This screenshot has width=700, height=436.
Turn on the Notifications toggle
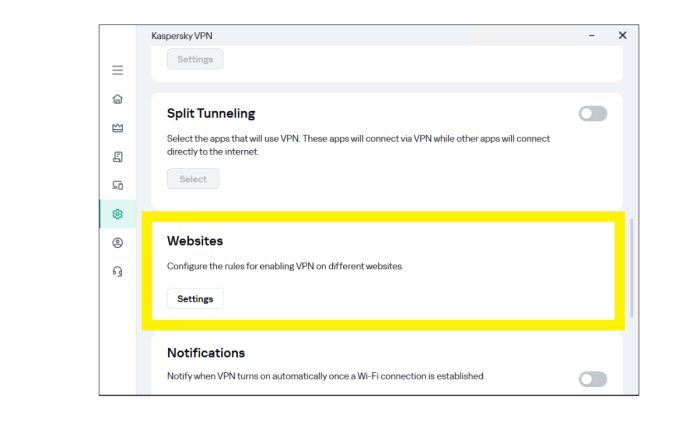pos(592,378)
